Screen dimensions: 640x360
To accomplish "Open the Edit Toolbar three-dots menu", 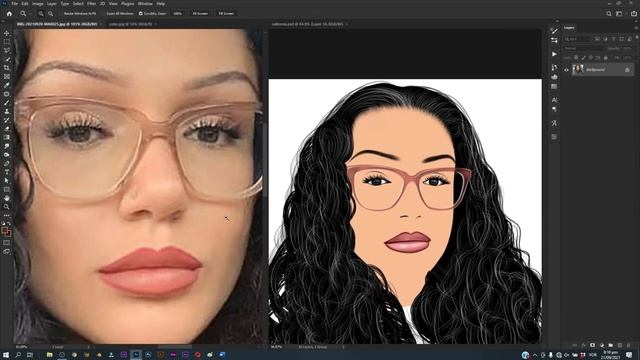I will pyautogui.click(x=7, y=215).
